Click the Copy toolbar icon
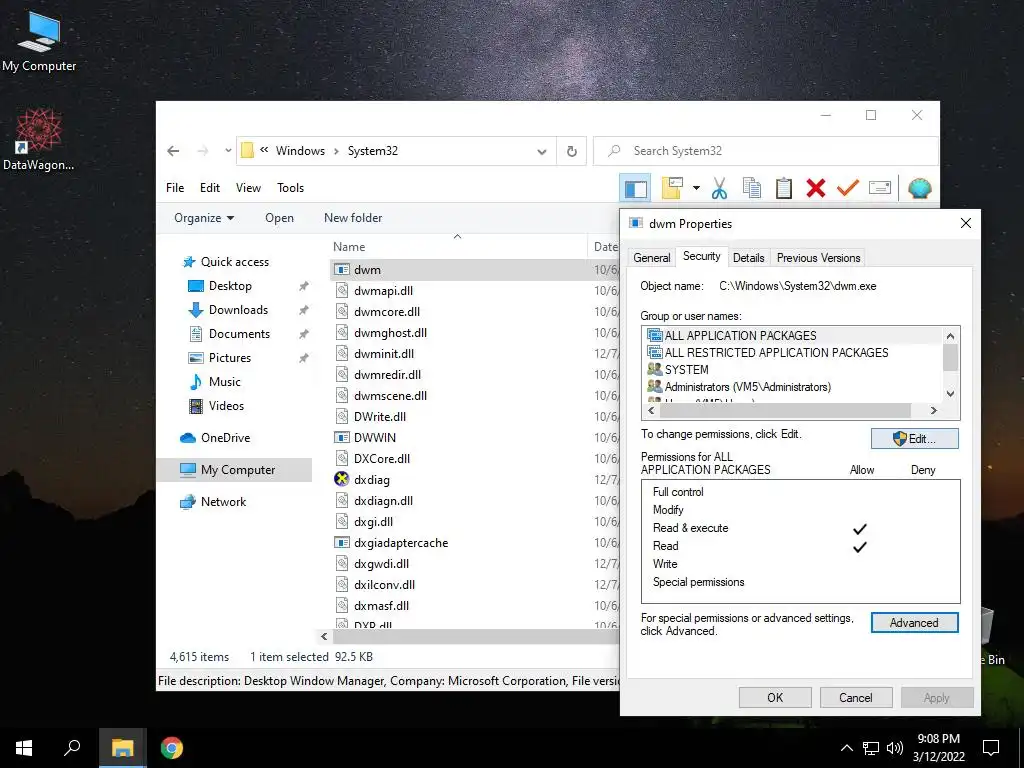 [x=752, y=188]
